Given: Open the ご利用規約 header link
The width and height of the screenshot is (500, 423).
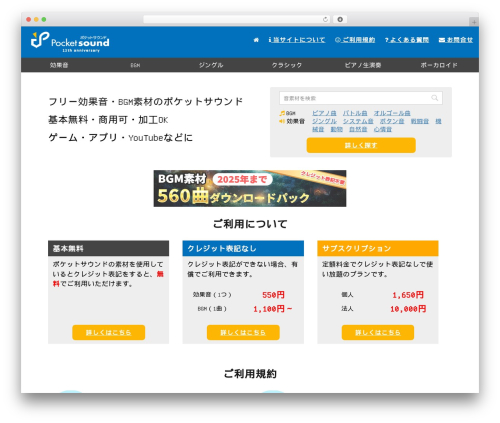Looking at the screenshot, I should coord(355,40).
